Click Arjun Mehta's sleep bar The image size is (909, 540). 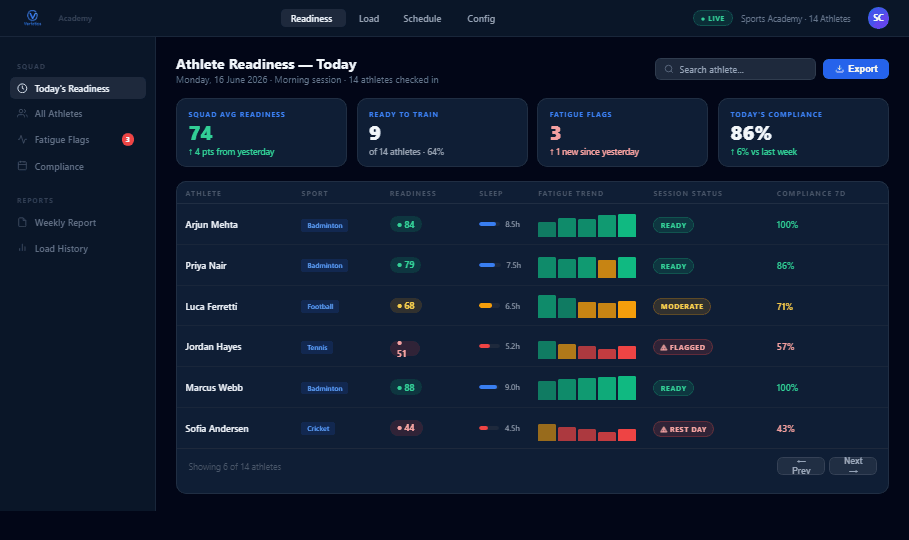tap(489, 224)
